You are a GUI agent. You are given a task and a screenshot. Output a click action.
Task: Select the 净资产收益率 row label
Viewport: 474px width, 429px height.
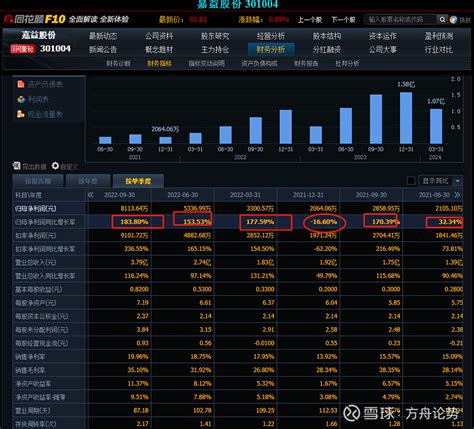click(x=33, y=384)
